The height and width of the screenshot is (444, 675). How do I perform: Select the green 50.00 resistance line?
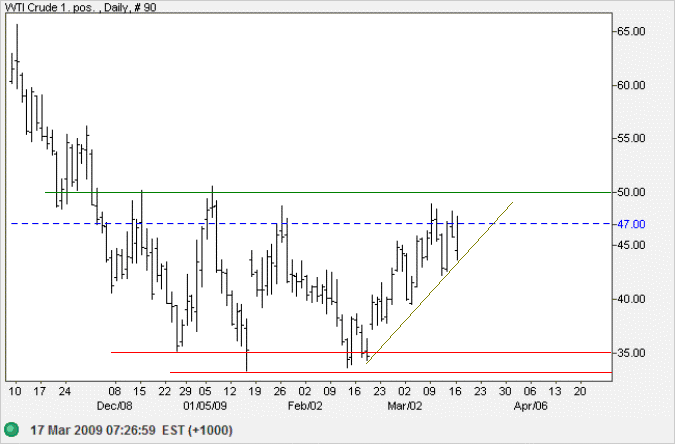328,192
